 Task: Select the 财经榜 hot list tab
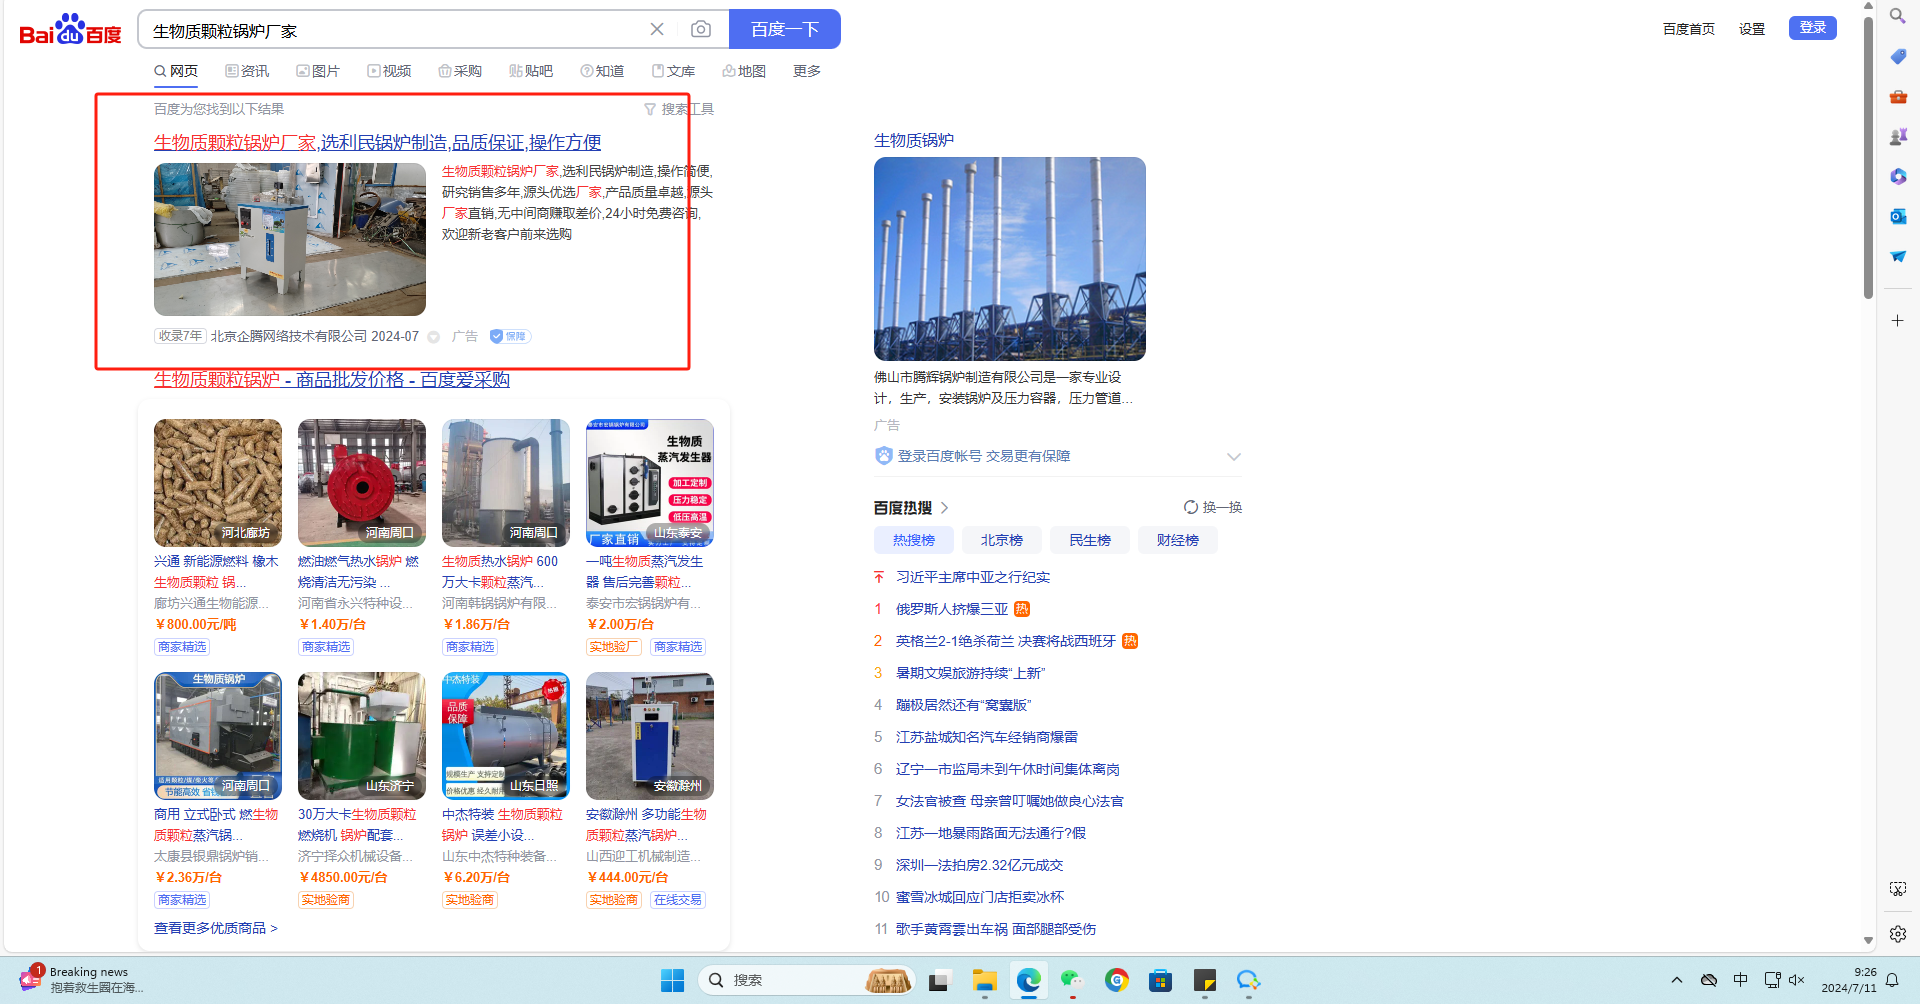pos(1178,540)
